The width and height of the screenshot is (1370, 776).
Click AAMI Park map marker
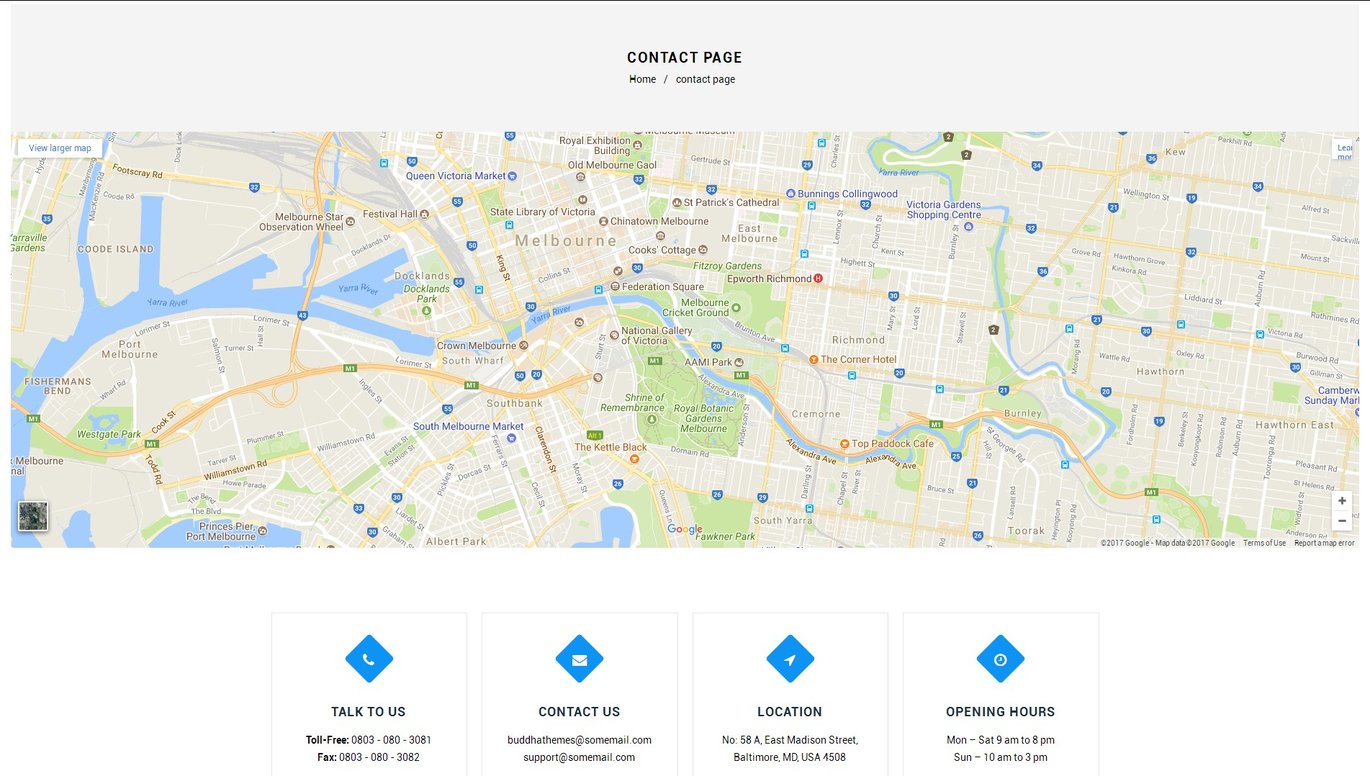click(740, 362)
